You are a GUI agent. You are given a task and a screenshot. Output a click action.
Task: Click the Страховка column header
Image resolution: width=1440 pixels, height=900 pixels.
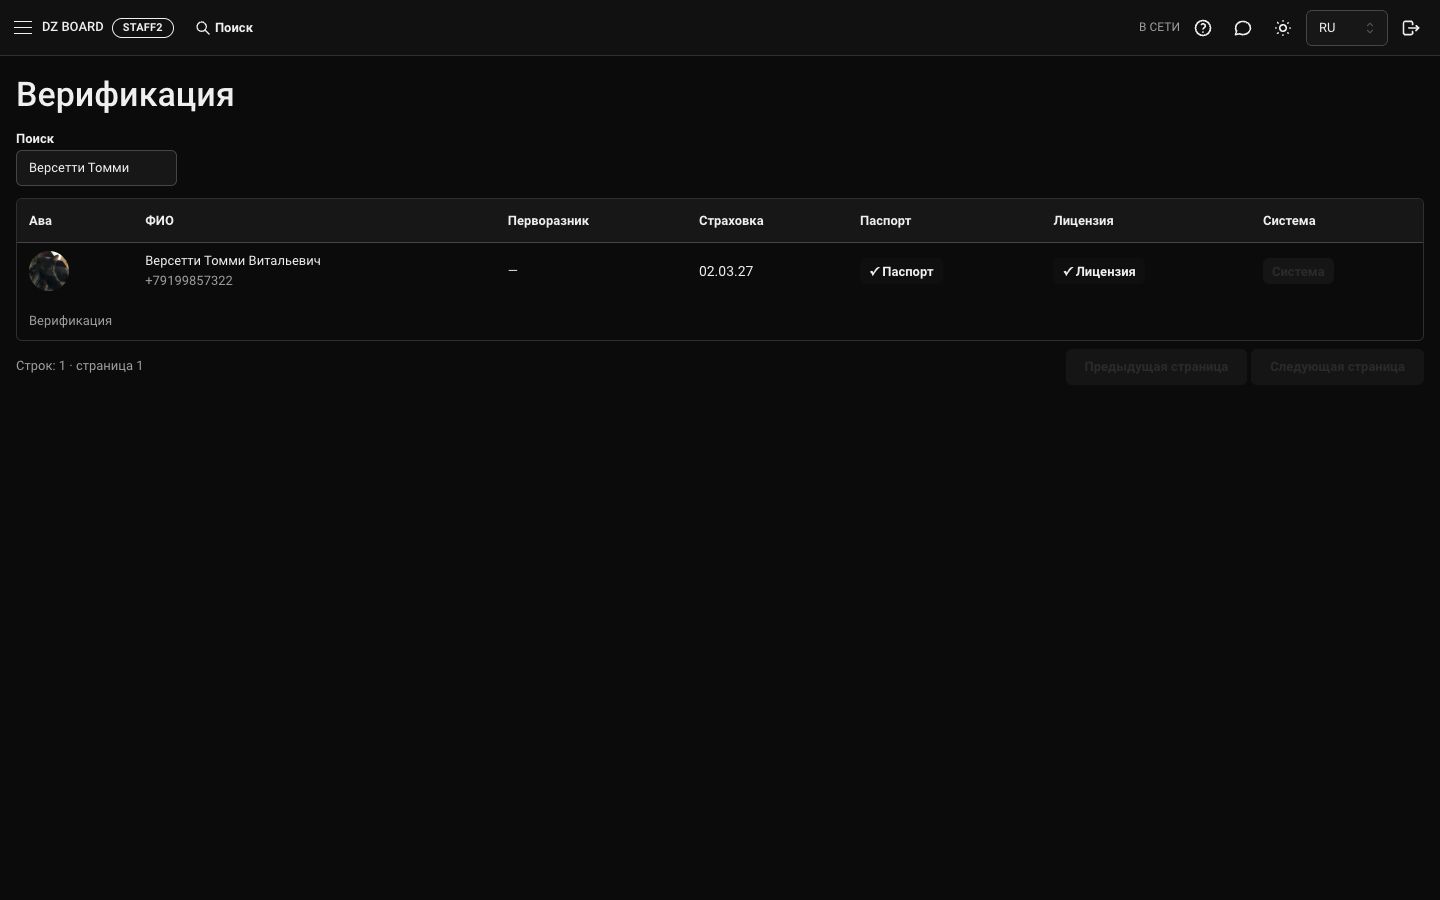pyautogui.click(x=731, y=221)
